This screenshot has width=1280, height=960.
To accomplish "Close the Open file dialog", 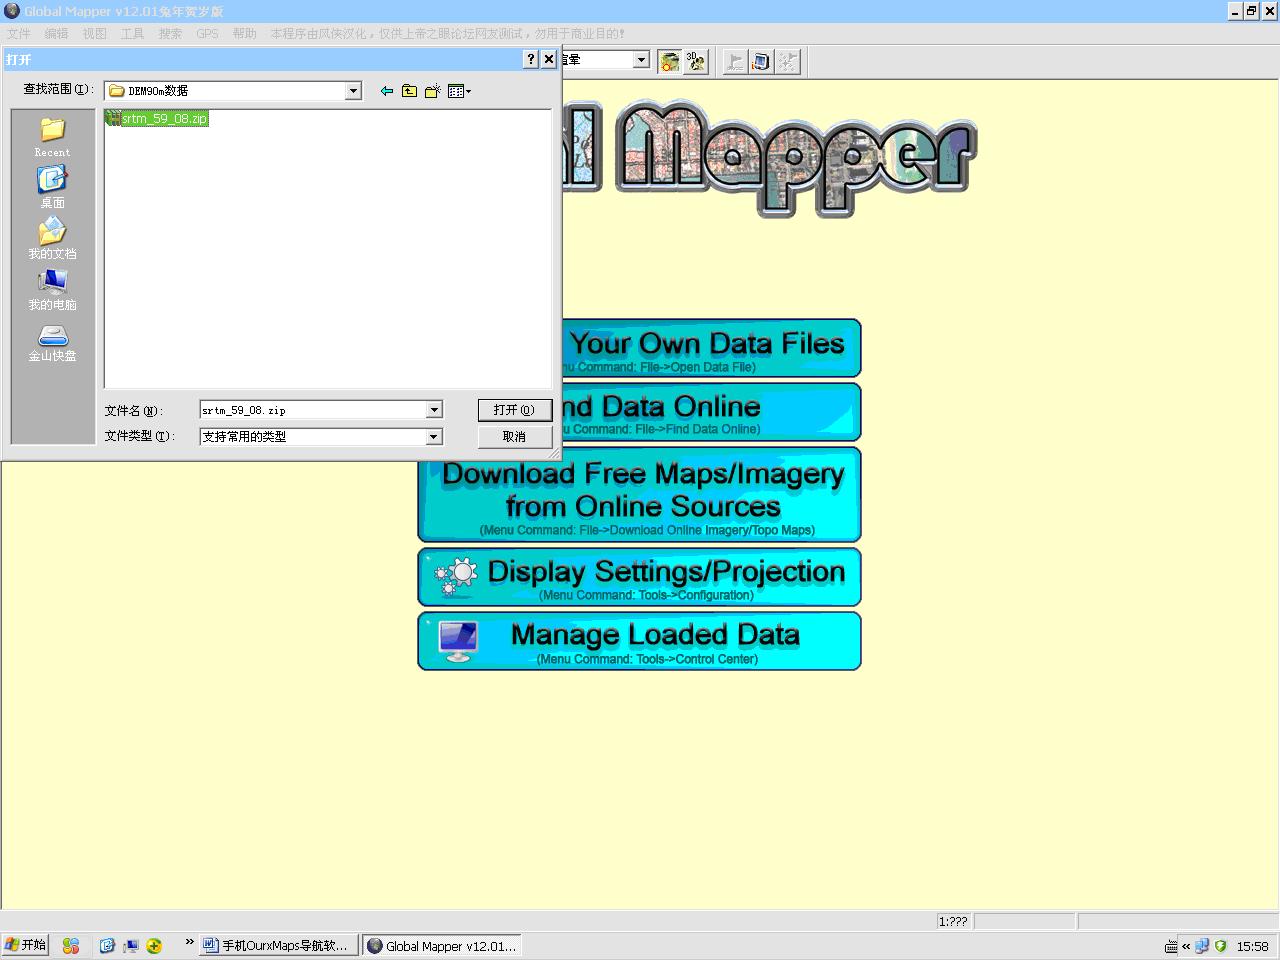I will point(549,59).
